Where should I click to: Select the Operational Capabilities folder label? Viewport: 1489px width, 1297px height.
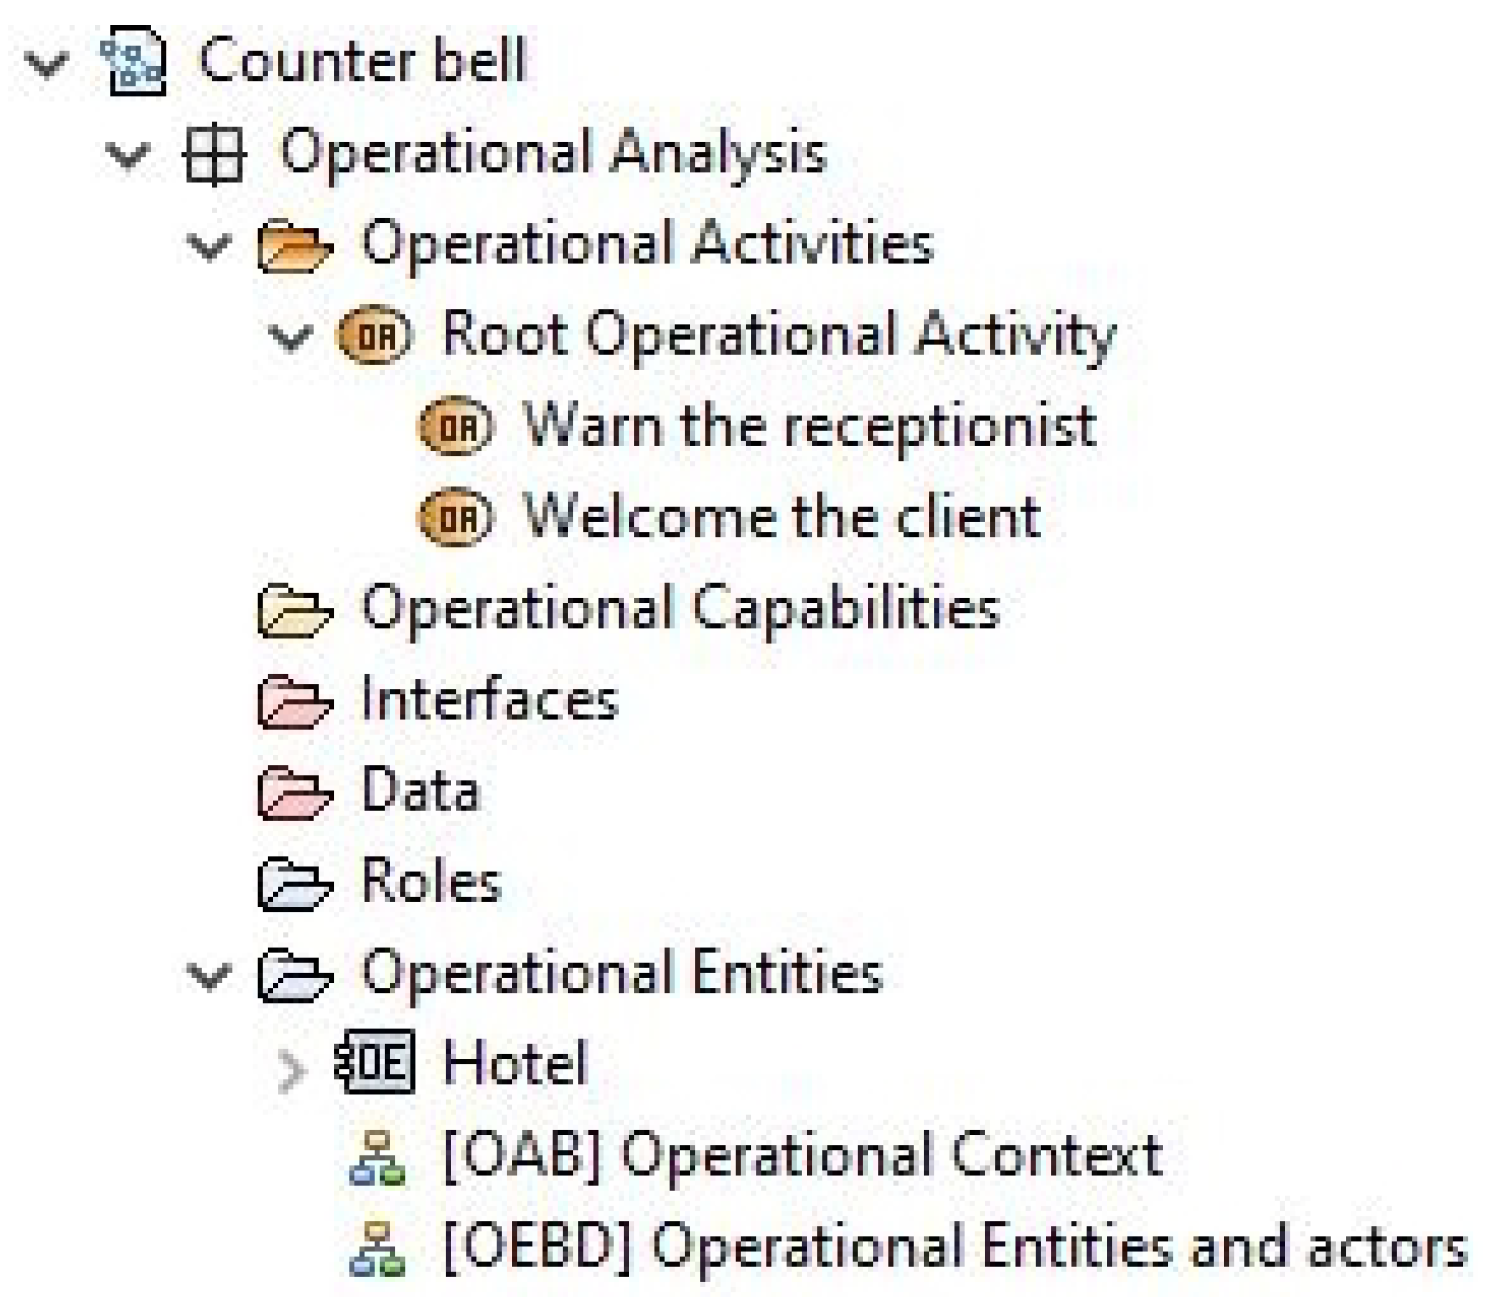[x=680, y=608]
